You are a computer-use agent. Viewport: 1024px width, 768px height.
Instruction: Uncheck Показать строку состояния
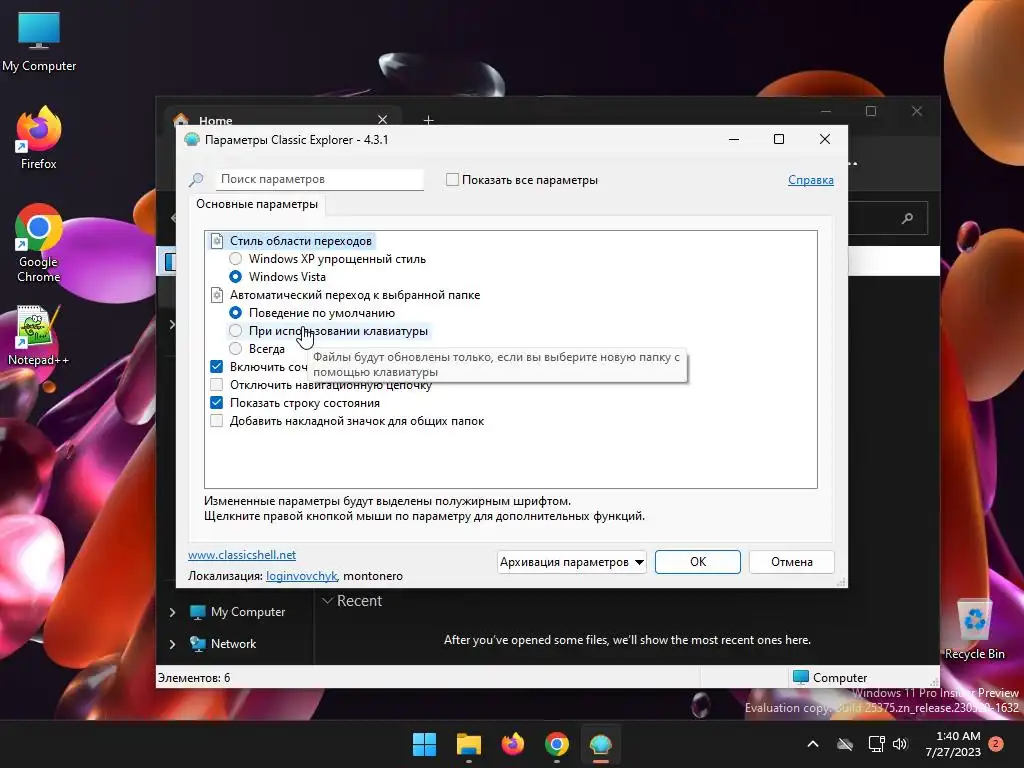217,403
